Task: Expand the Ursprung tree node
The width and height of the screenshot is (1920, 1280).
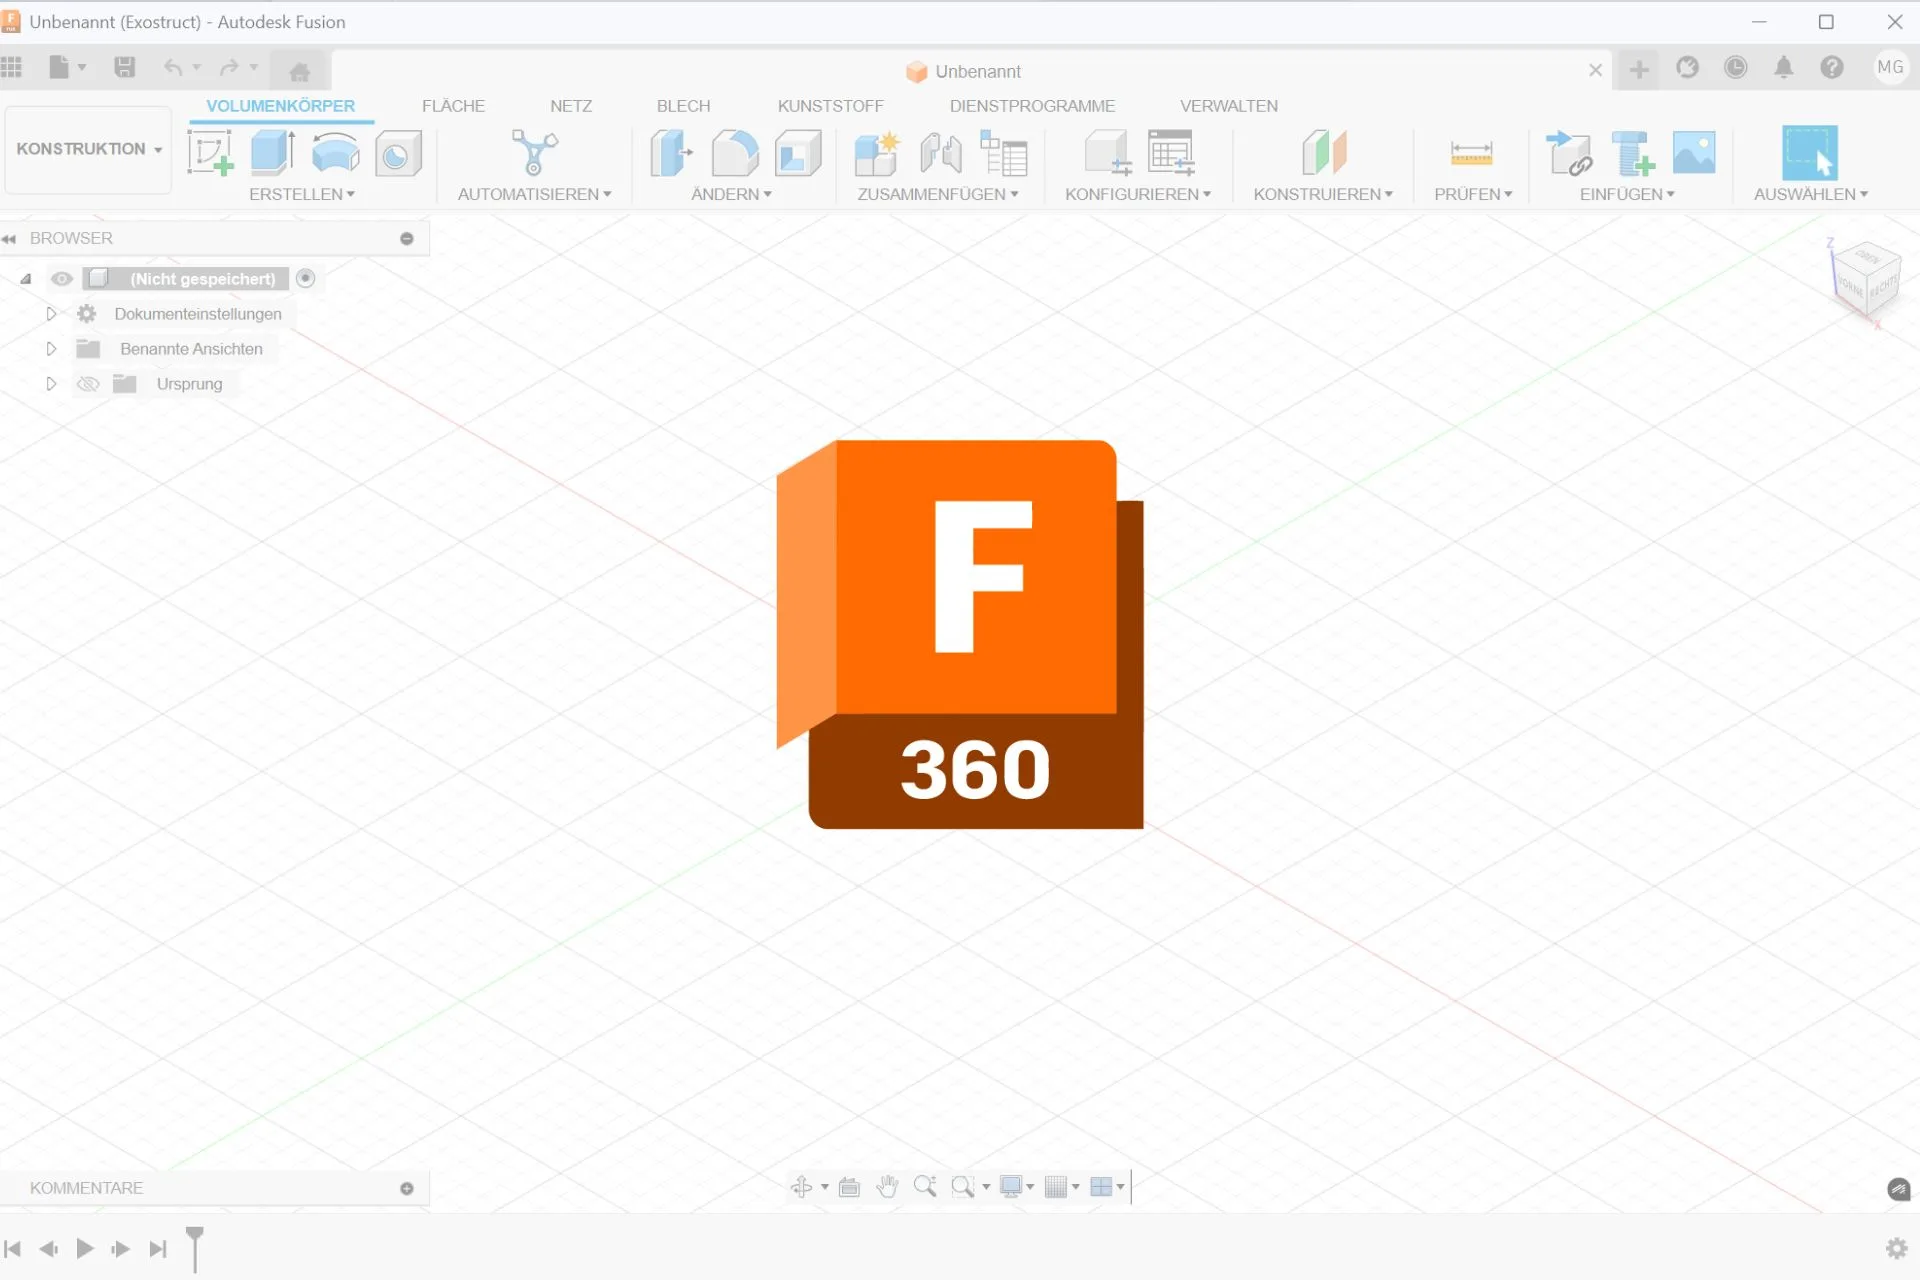Action: (51, 384)
